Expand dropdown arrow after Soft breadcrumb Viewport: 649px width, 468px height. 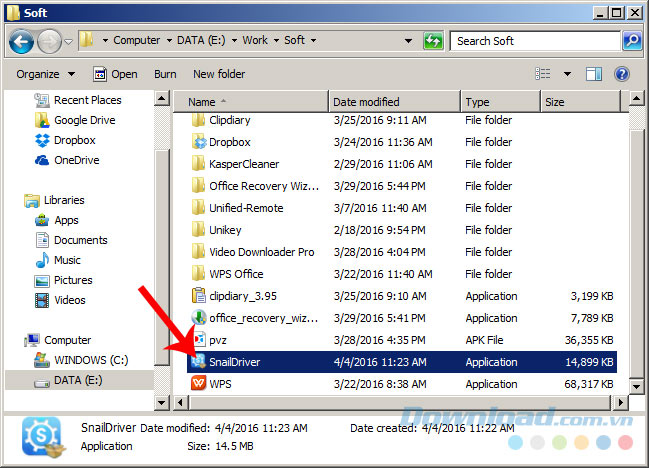click(x=313, y=41)
